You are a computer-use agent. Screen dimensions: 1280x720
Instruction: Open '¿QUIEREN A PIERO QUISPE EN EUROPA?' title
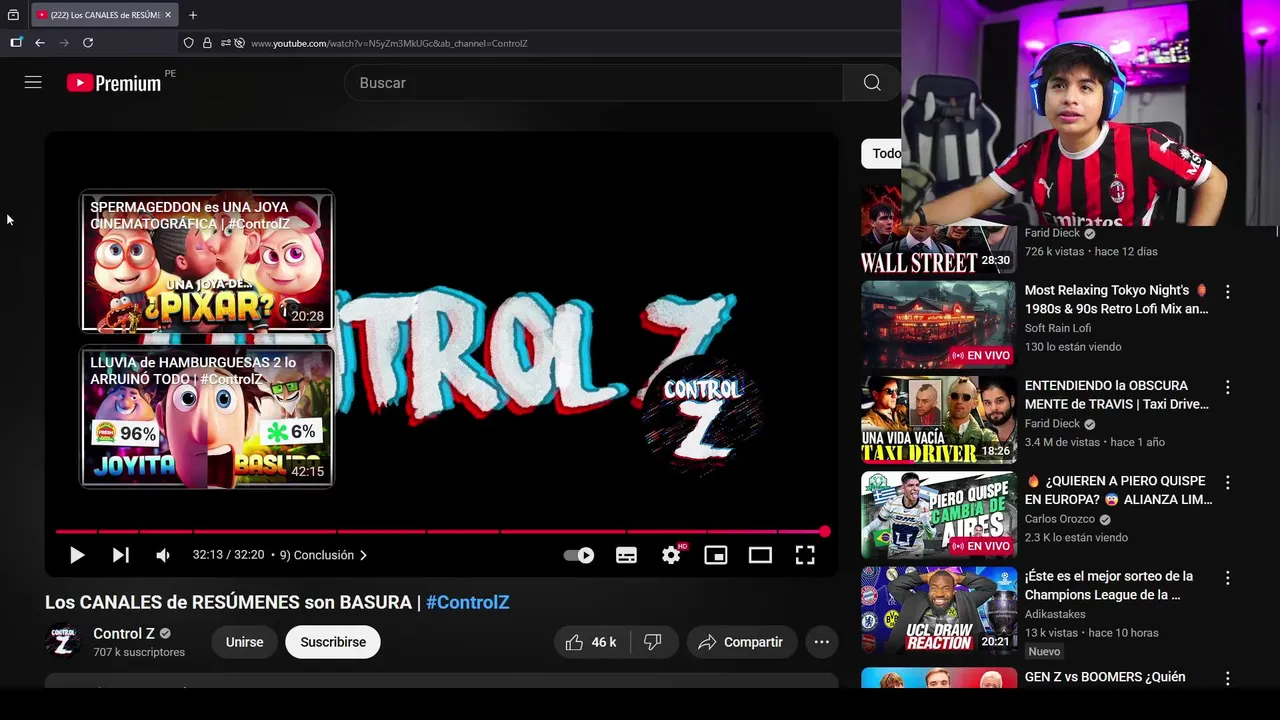click(x=1118, y=490)
